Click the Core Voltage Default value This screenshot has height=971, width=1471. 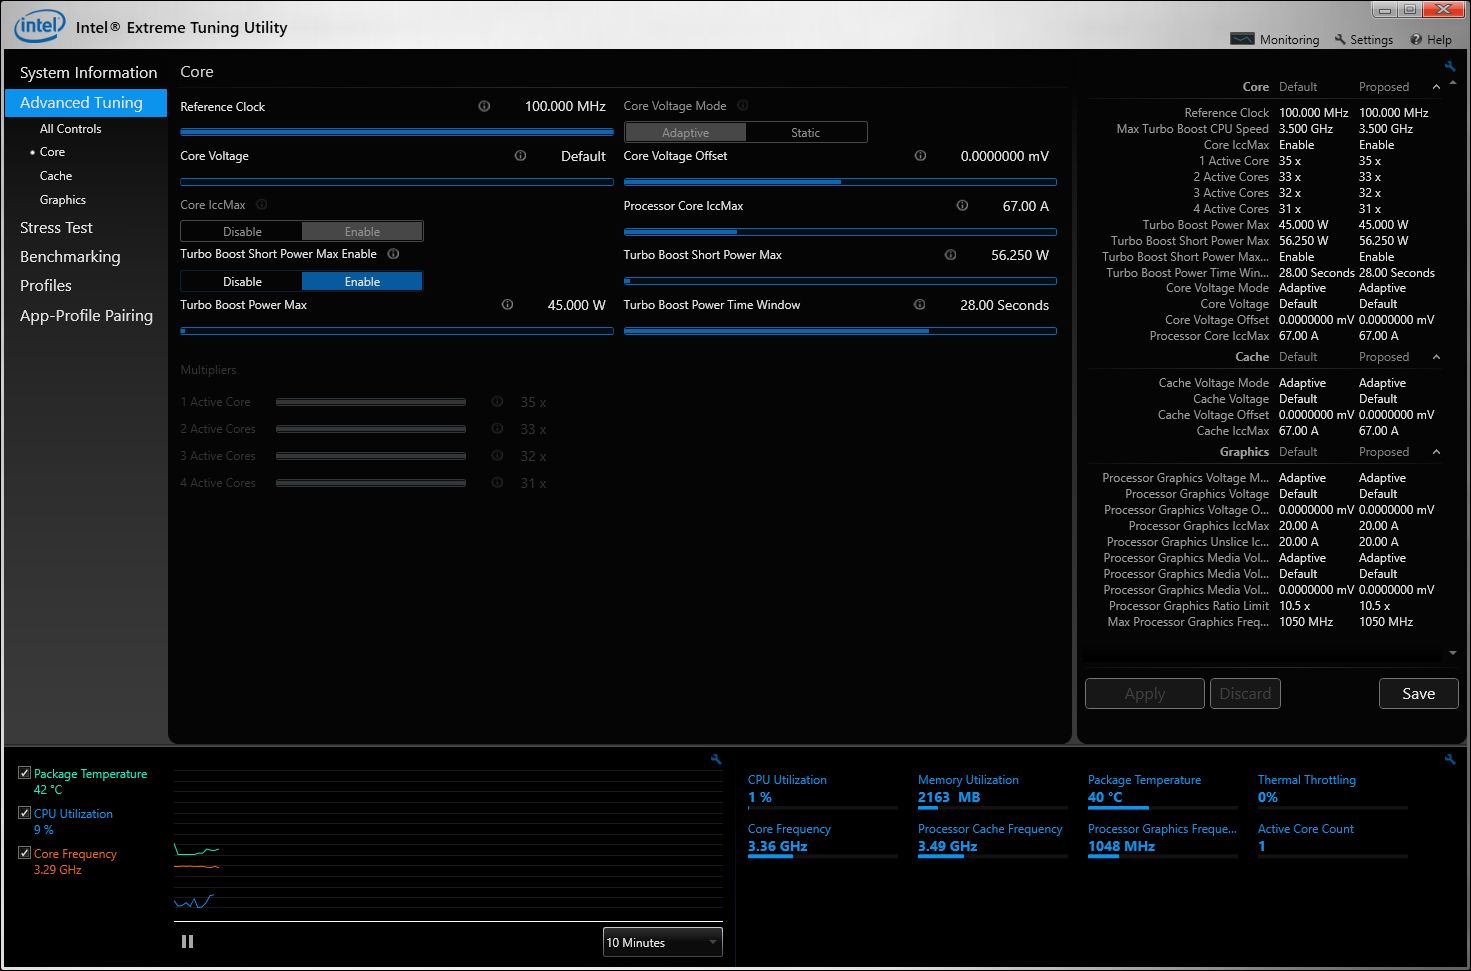pyautogui.click(x=583, y=156)
